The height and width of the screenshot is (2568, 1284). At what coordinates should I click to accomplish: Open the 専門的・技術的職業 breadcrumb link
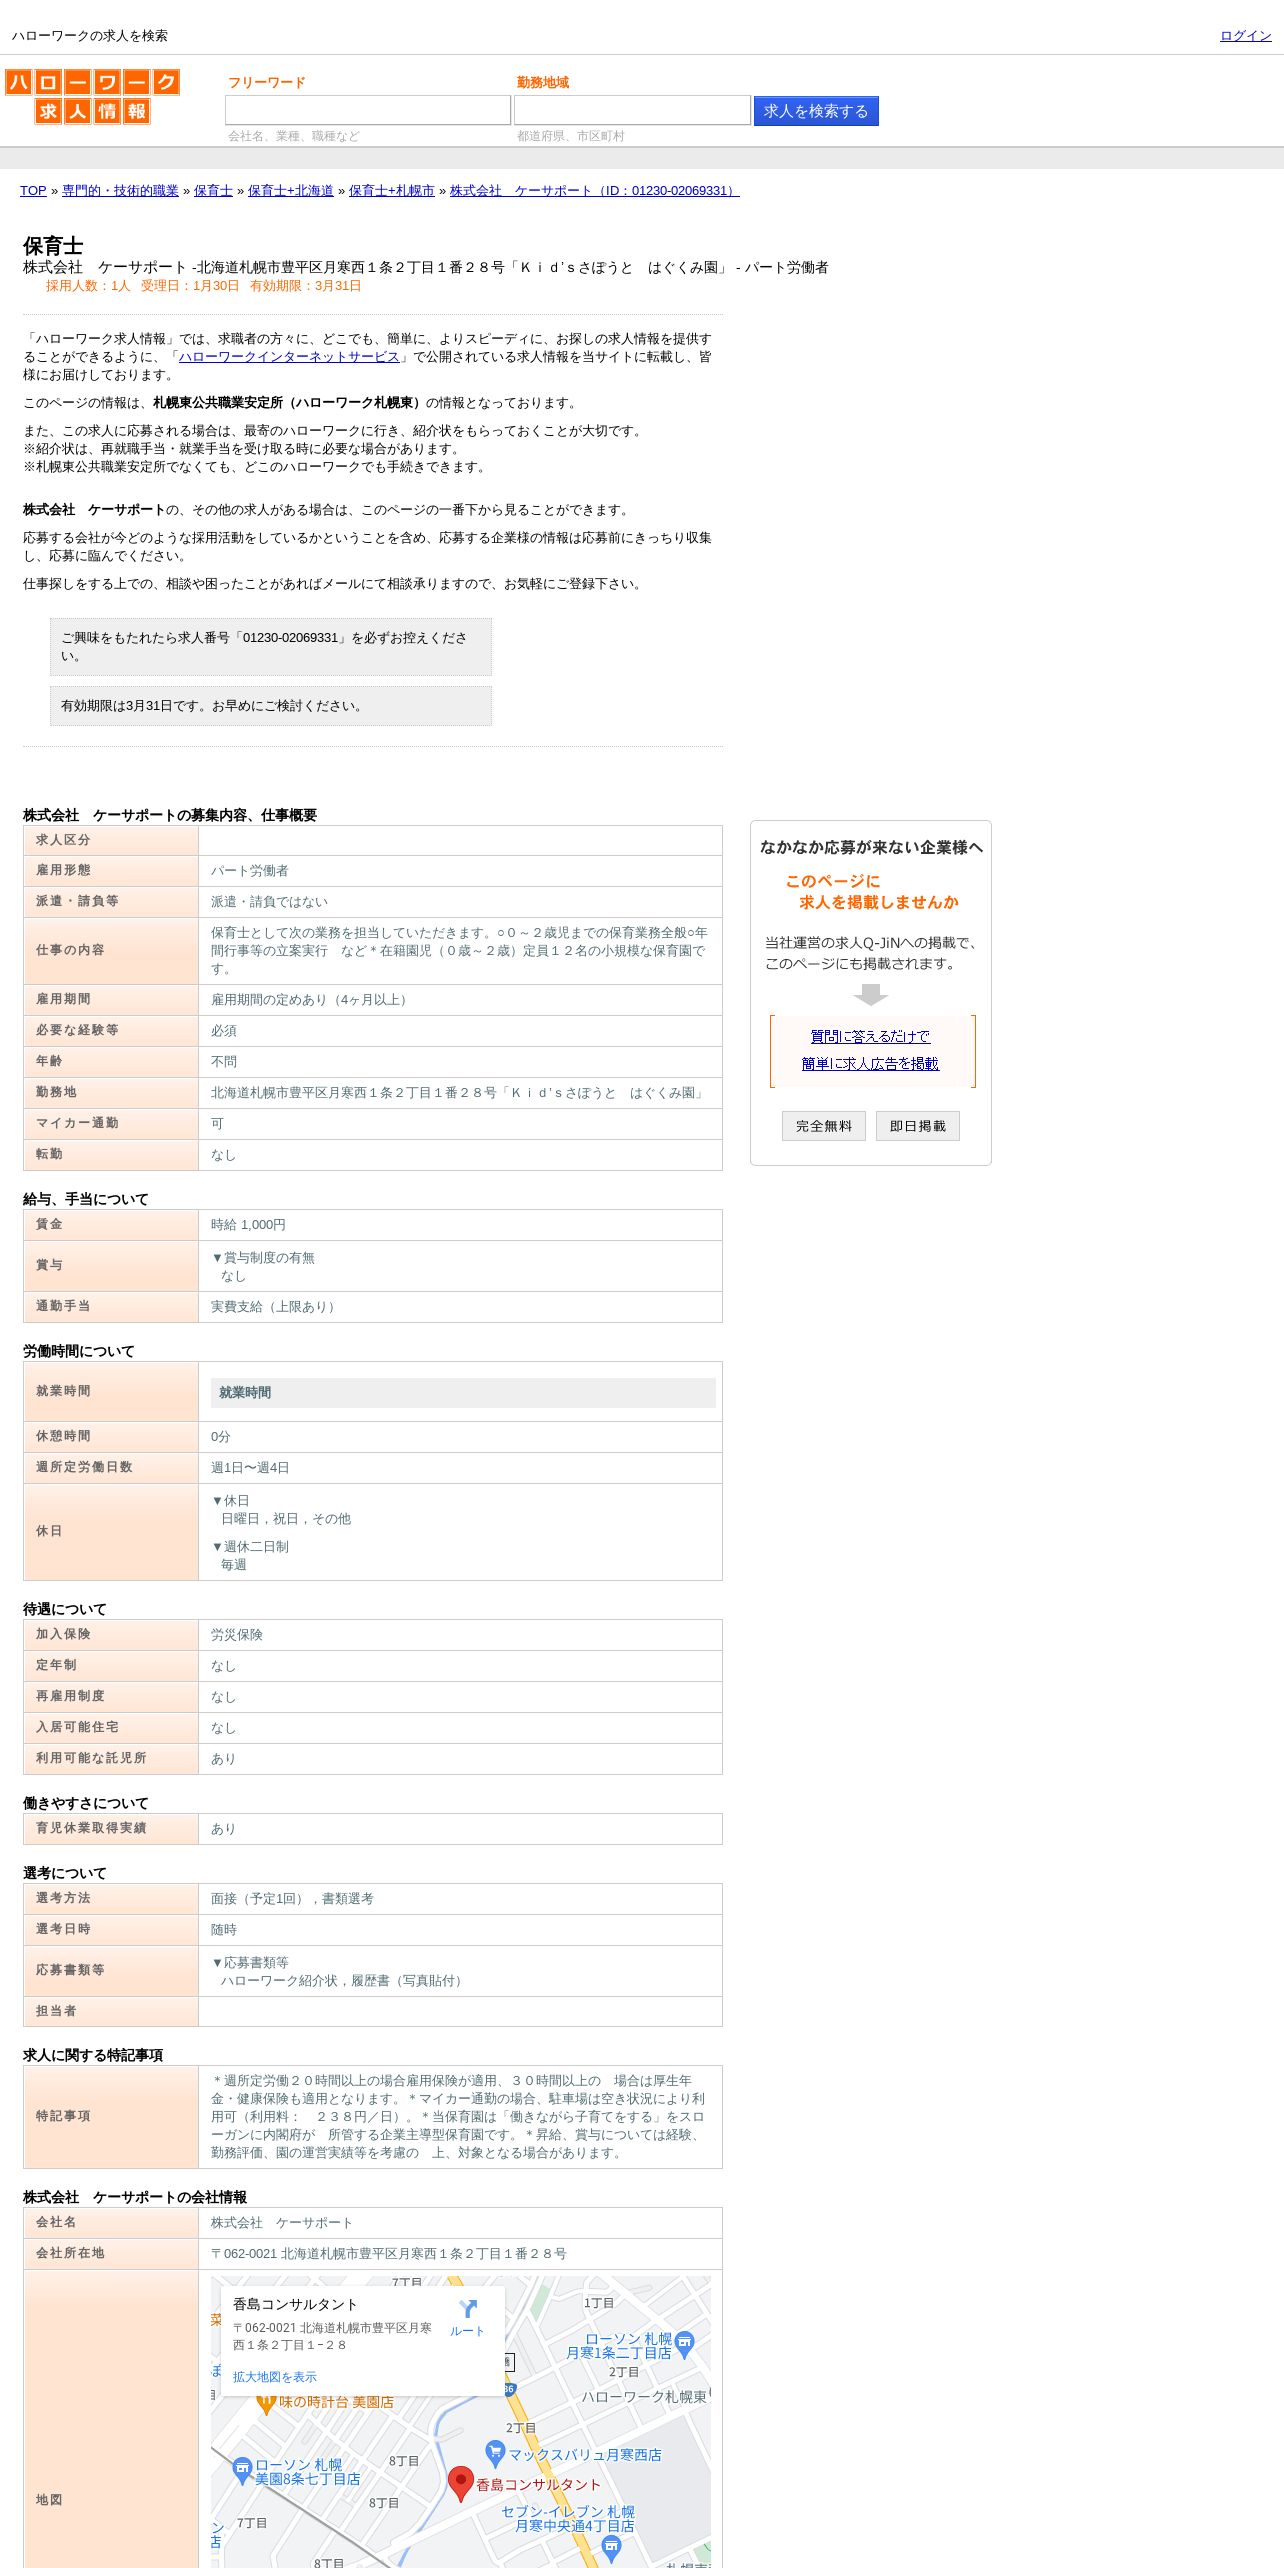click(120, 191)
